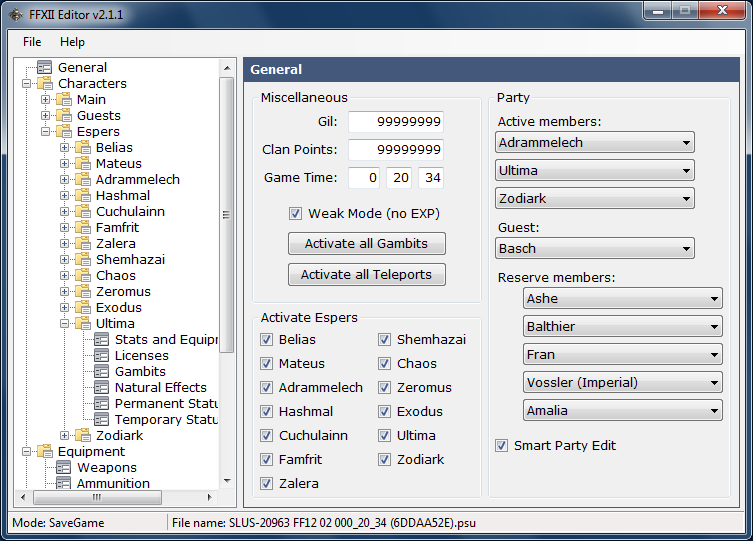Click the General page icon in tree
Screen dimensions: 753x541
coord(45,67)
